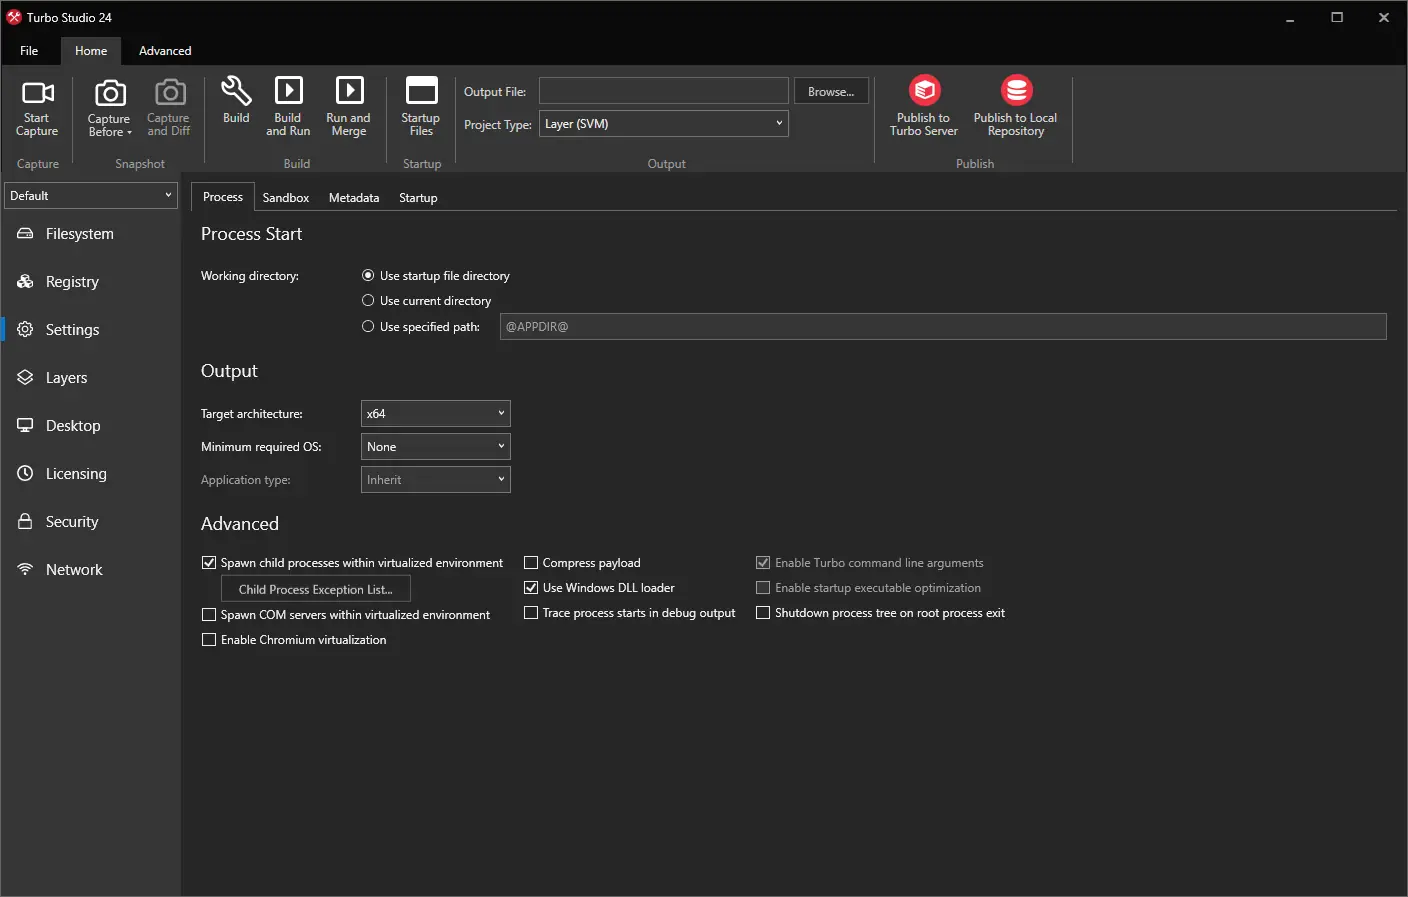
Task: Open the Desktop section in sidebar
Action: [x=91, y=426]
